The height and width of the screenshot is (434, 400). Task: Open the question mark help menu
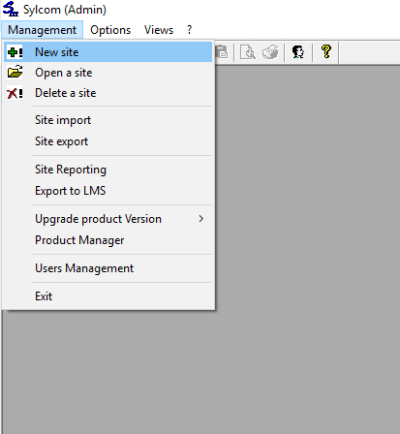point(189,30)
